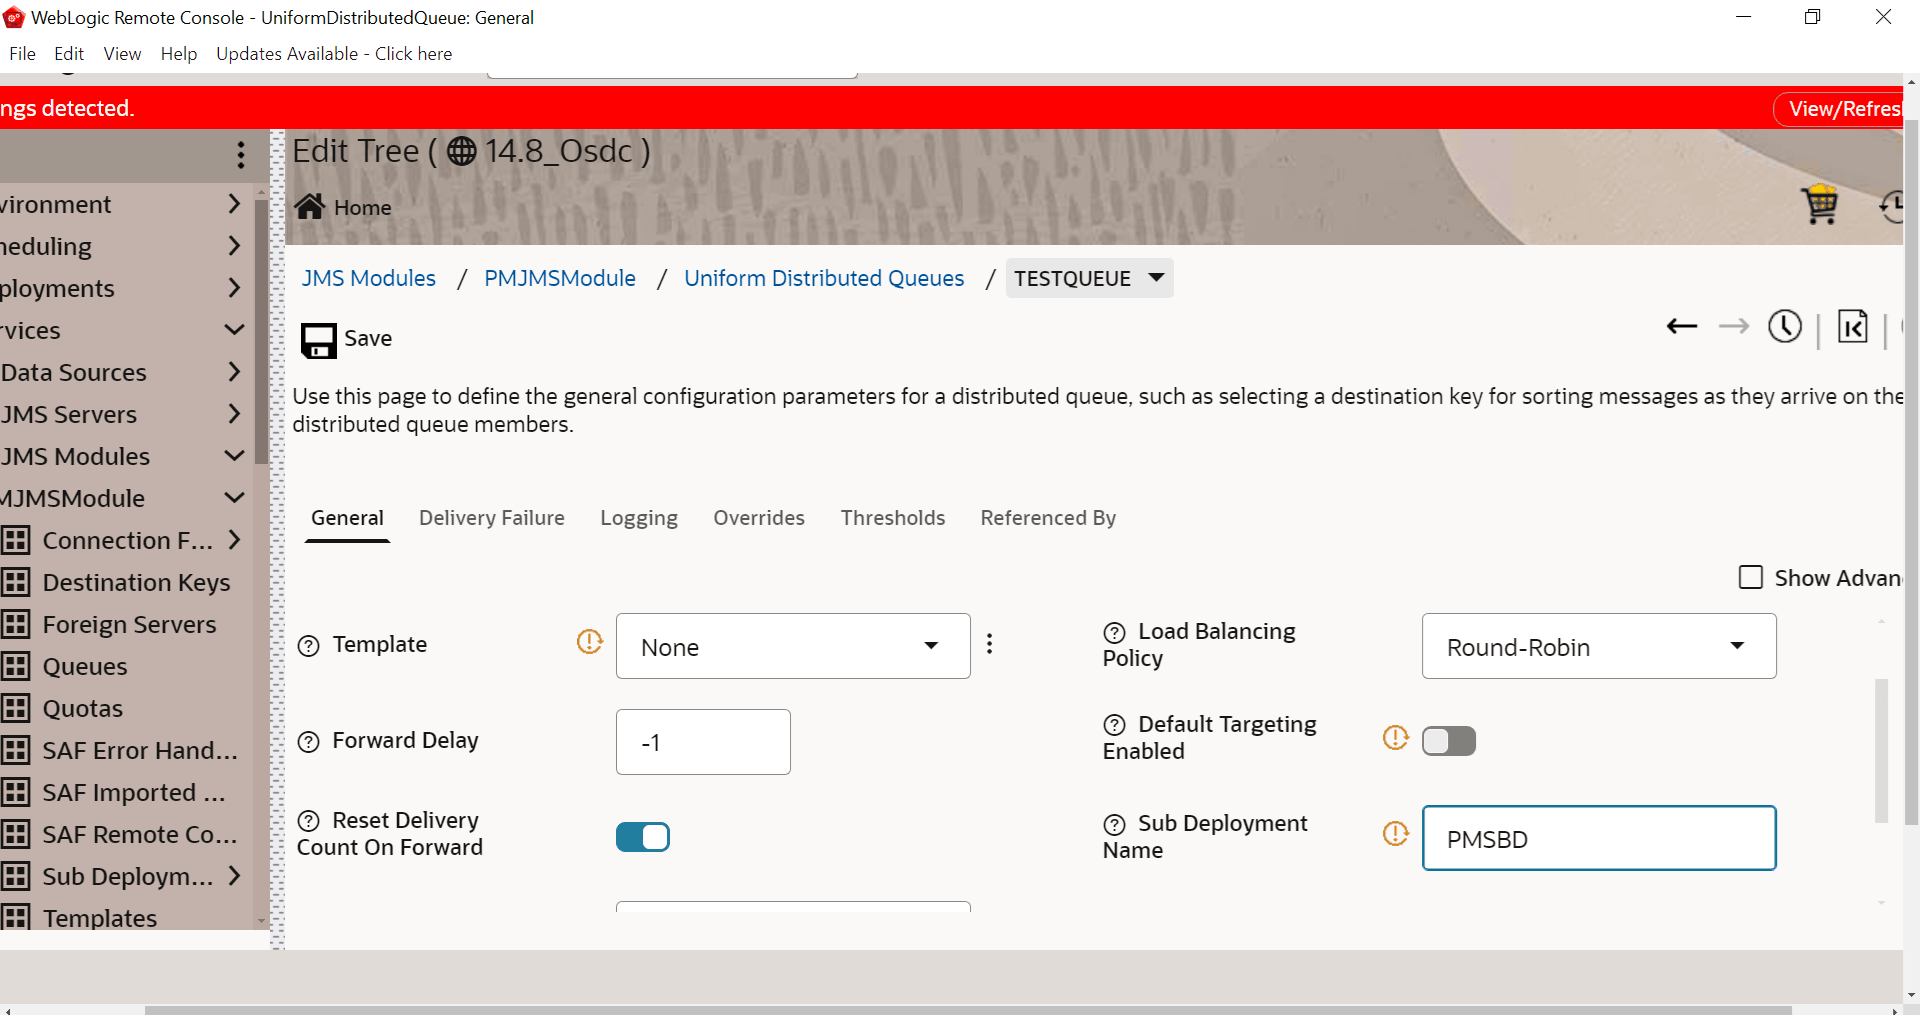
Task: Open the Uniform Distributed Queues breadcrumb link
Action: click(x=824, y=278)
